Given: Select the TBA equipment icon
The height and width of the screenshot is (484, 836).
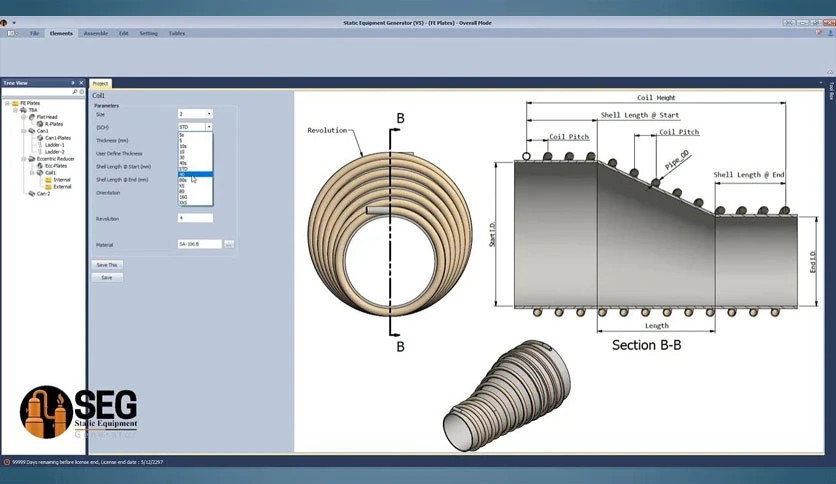Looking at the screenshot, I should [x=23, y=110].
